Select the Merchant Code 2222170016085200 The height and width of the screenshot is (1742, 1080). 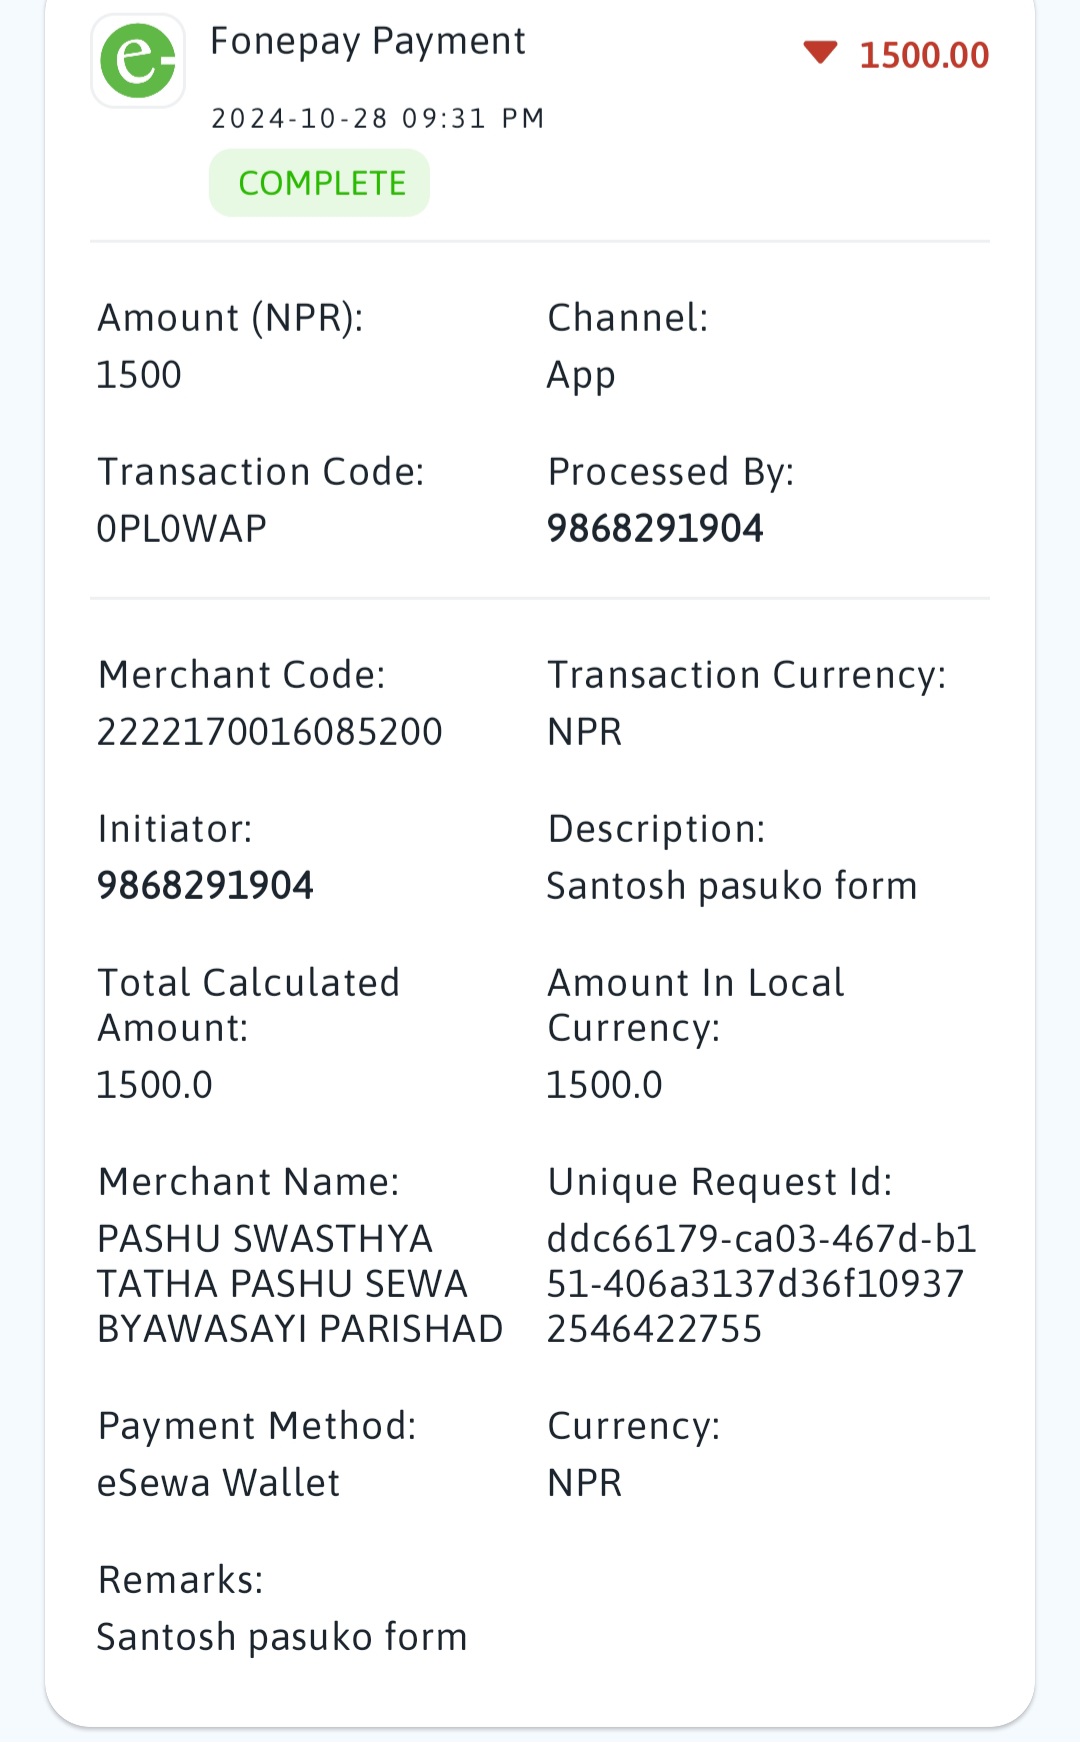[x=269, y=732]
